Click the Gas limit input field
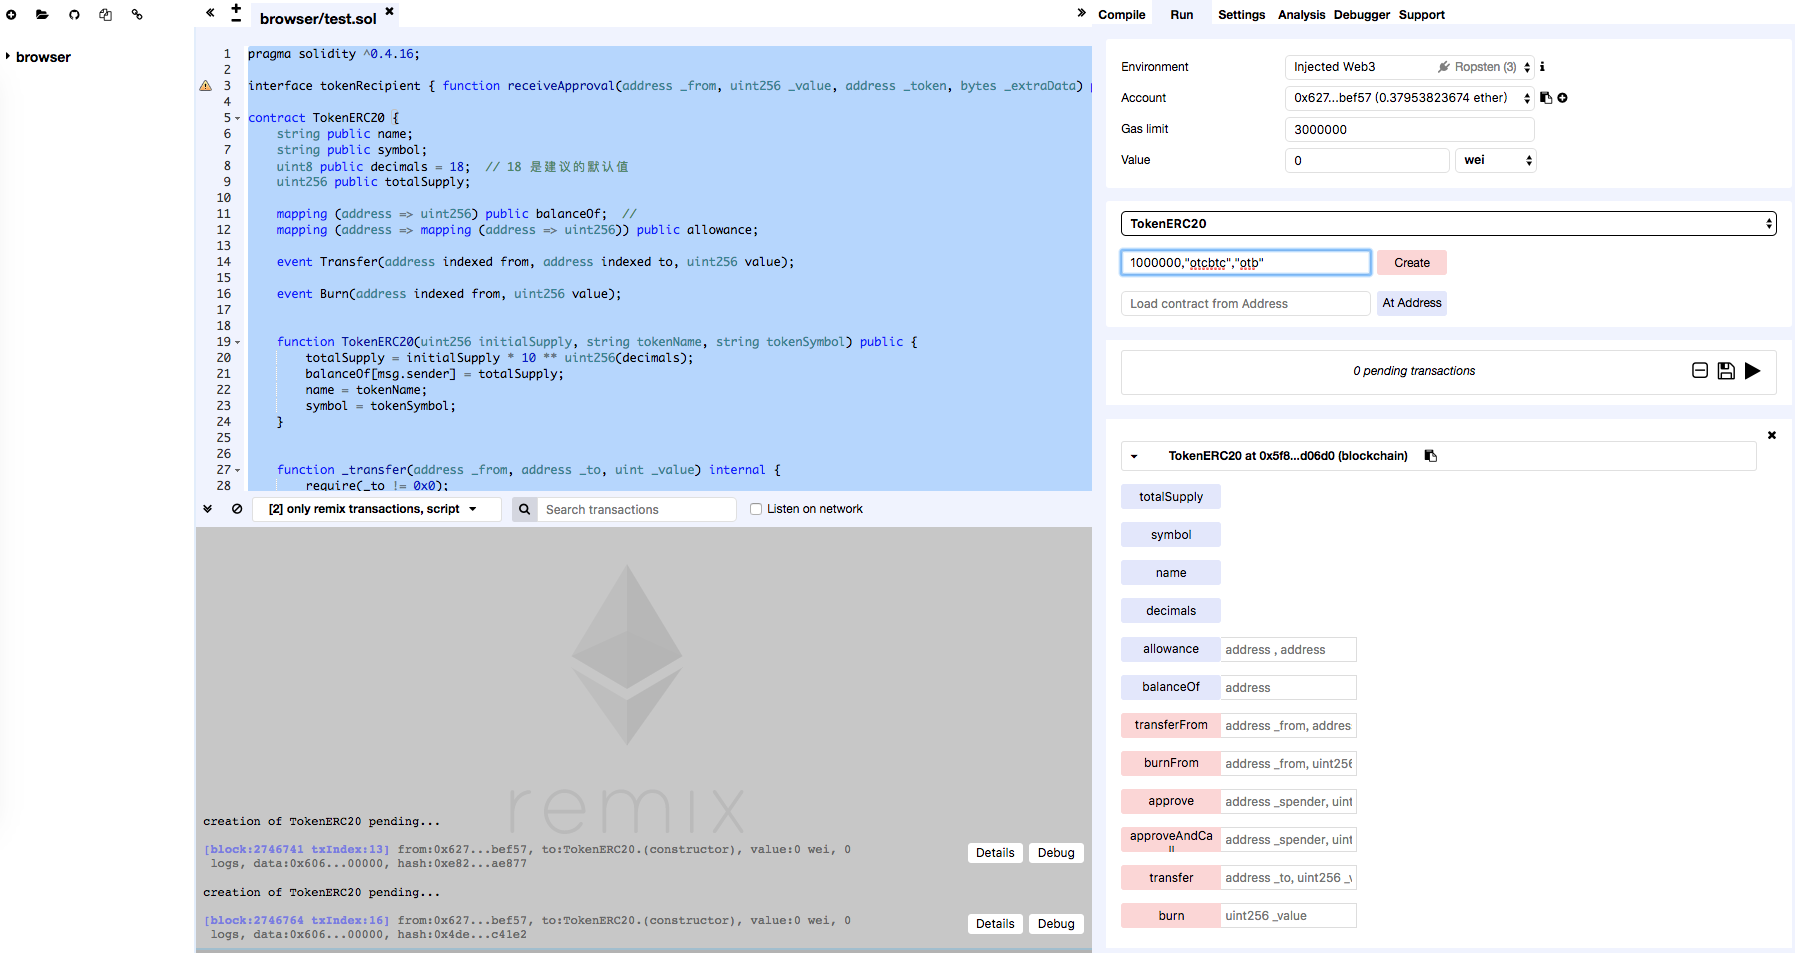 [x=1408, y=130]
